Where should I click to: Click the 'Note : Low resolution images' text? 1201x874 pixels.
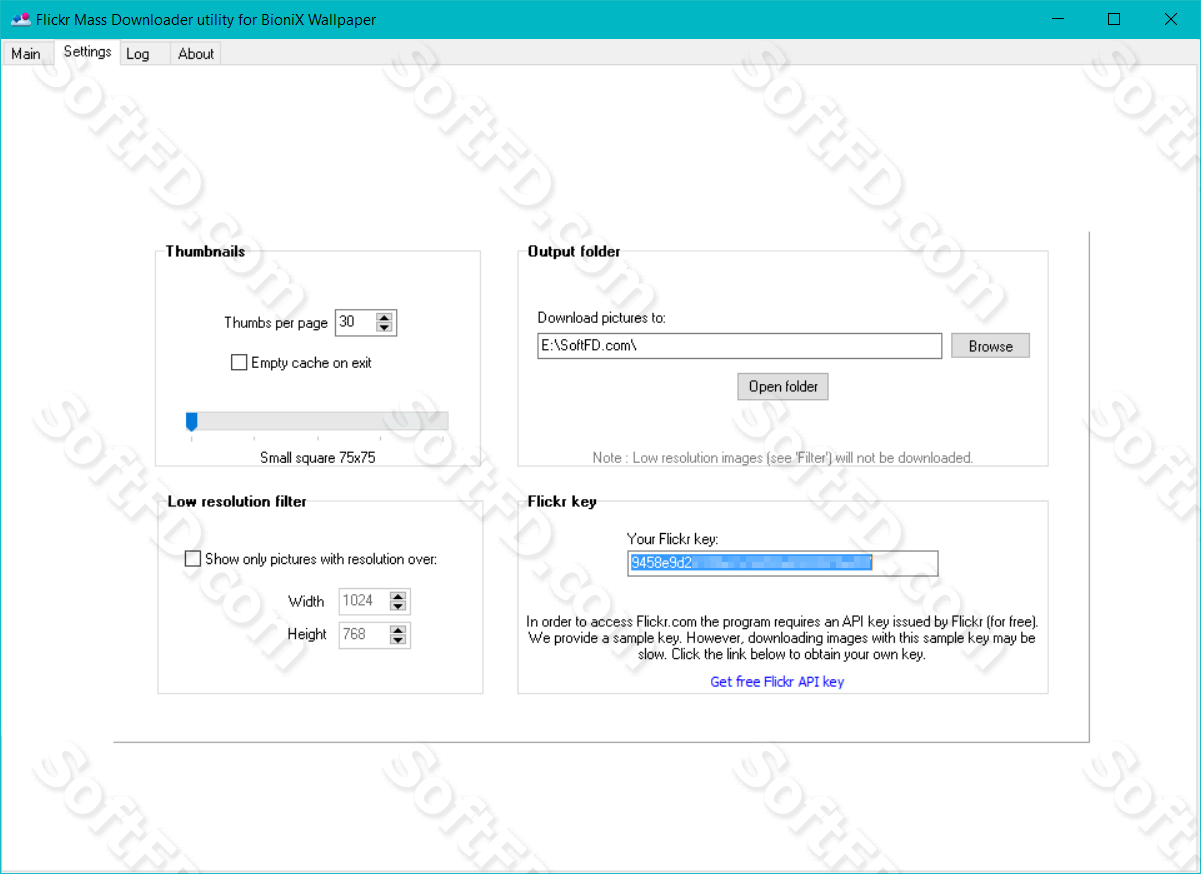point(782,458)
